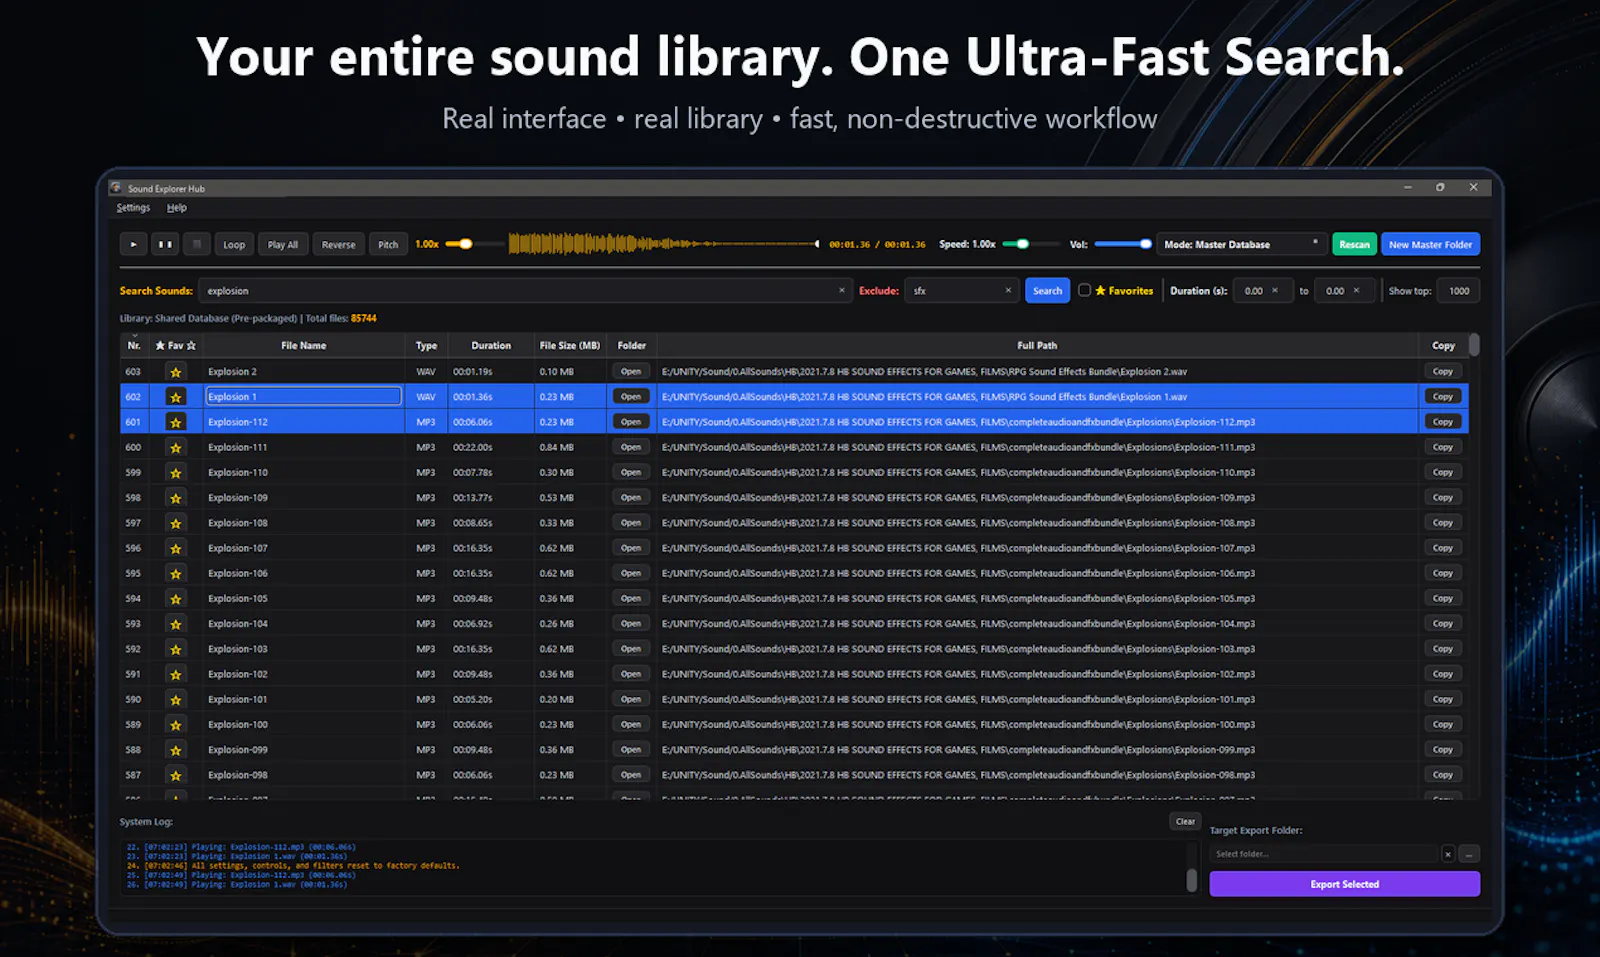Click the New Master Folder button
1600x957 pixels.
(x=1430, y=244)
